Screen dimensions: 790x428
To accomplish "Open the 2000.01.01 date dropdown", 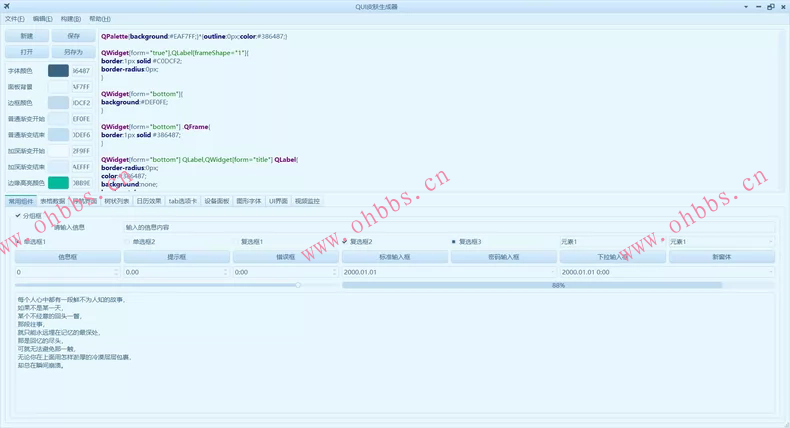I will click(552, 272).
